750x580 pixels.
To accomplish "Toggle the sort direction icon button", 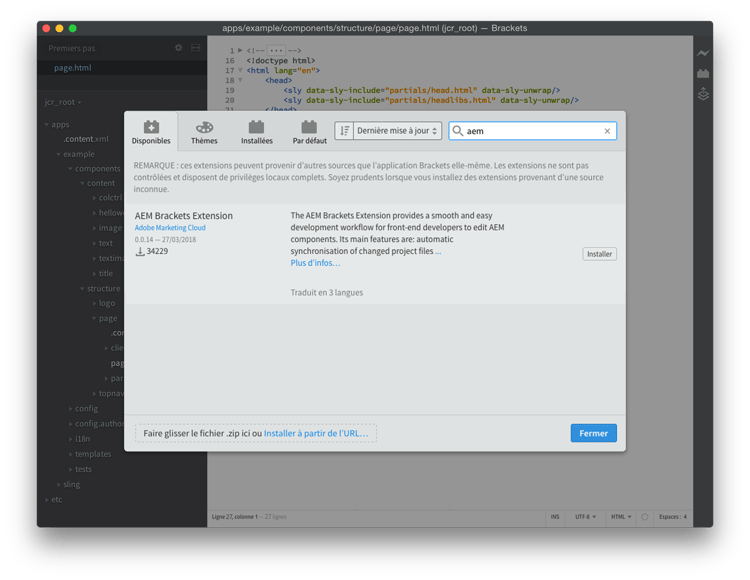I will click(344, 131).
